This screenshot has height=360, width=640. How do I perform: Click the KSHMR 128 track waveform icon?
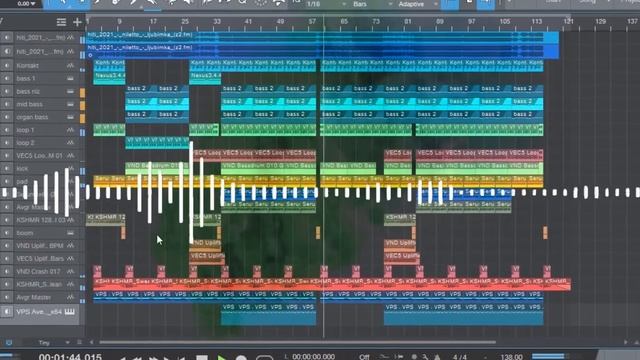[71, 220]
